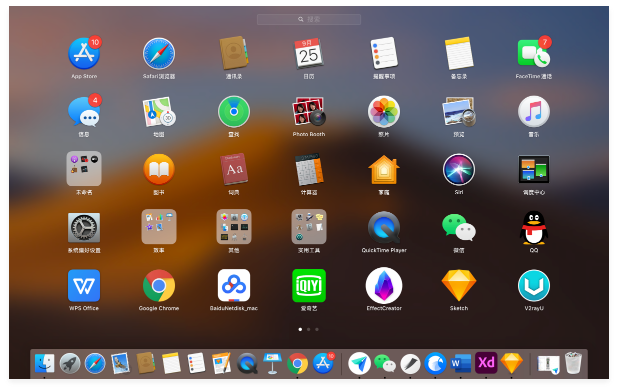The image size is (618, 391).
Task: Open the V2rayU app
Action: [534, 285]
